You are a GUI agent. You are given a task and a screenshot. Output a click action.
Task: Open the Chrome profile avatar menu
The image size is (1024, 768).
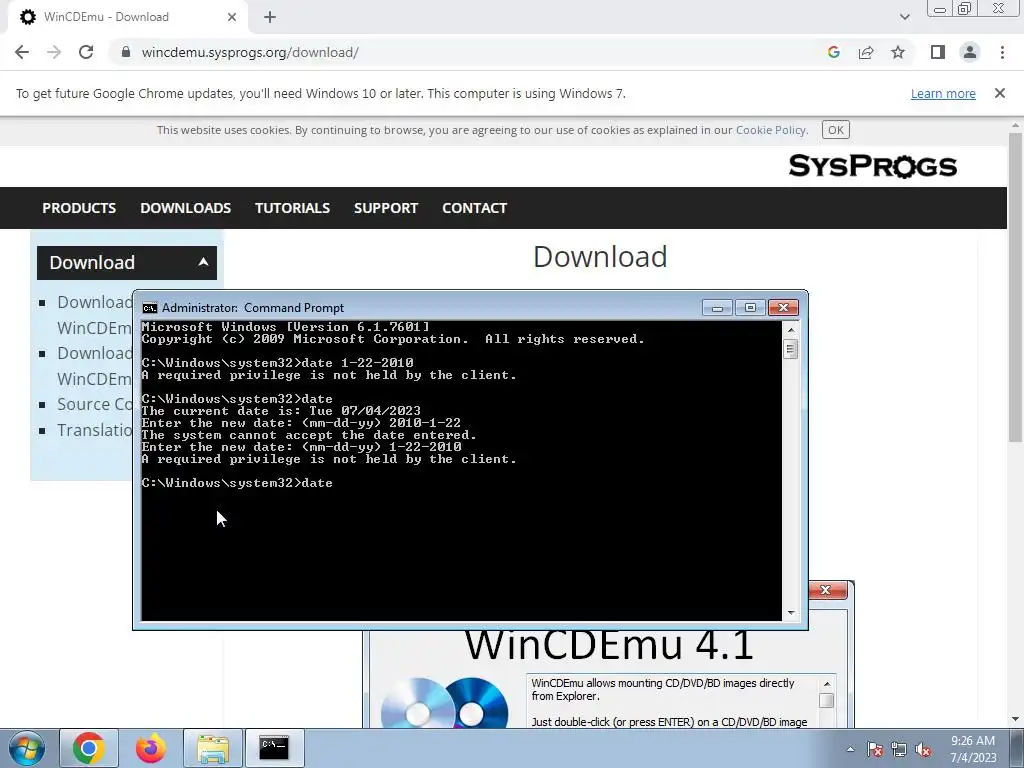coord(970,52)
